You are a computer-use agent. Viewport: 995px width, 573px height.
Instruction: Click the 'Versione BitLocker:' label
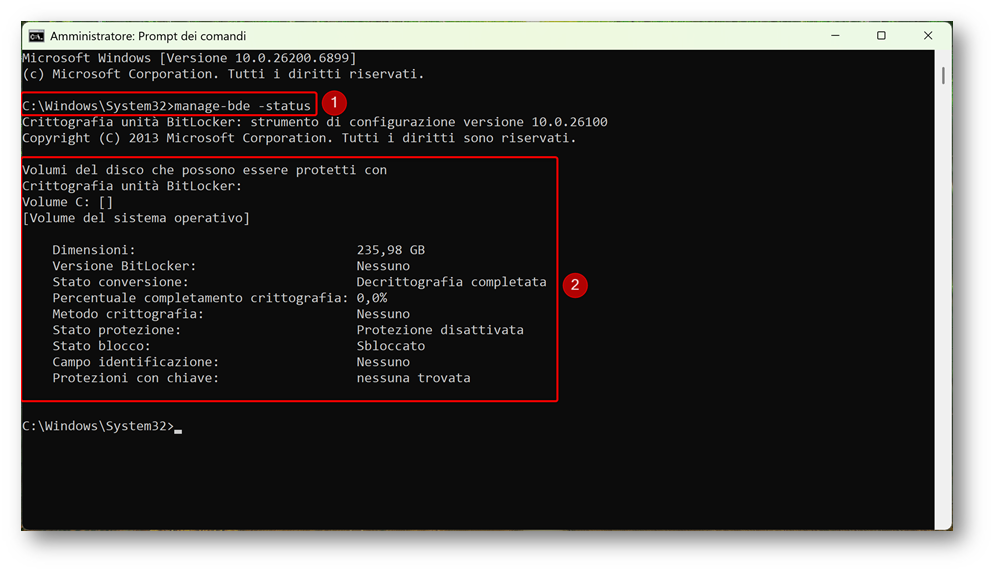click(x=124, y=266)
